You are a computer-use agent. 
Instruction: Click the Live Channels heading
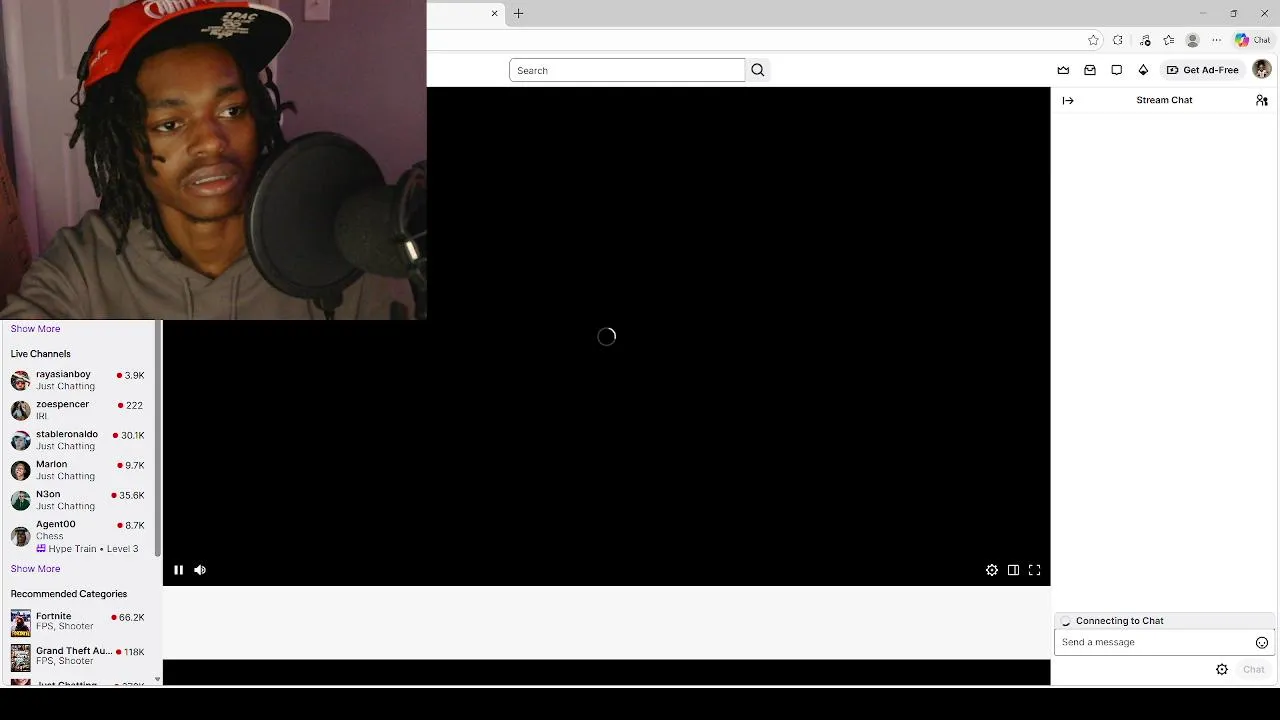click(41, 354)
